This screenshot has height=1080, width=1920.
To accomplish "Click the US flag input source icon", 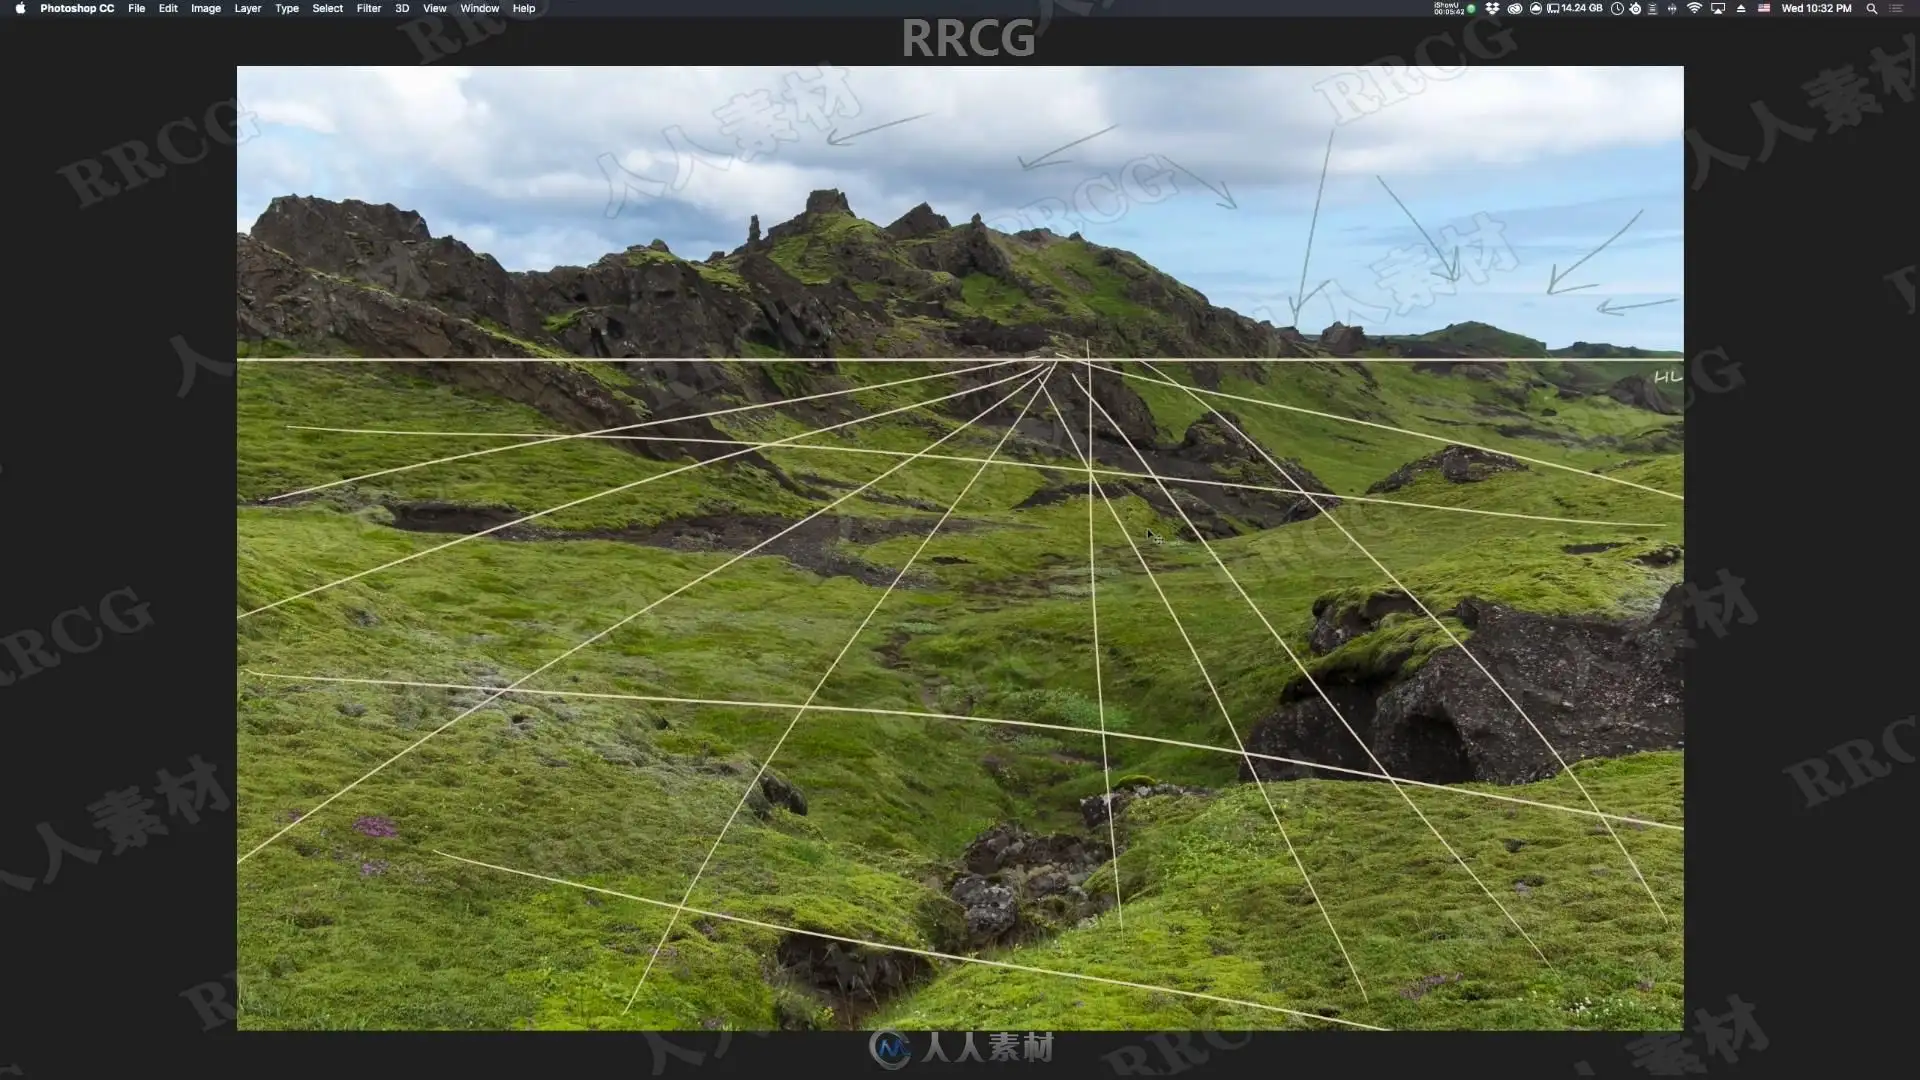I will click(x=1764, y=8).
